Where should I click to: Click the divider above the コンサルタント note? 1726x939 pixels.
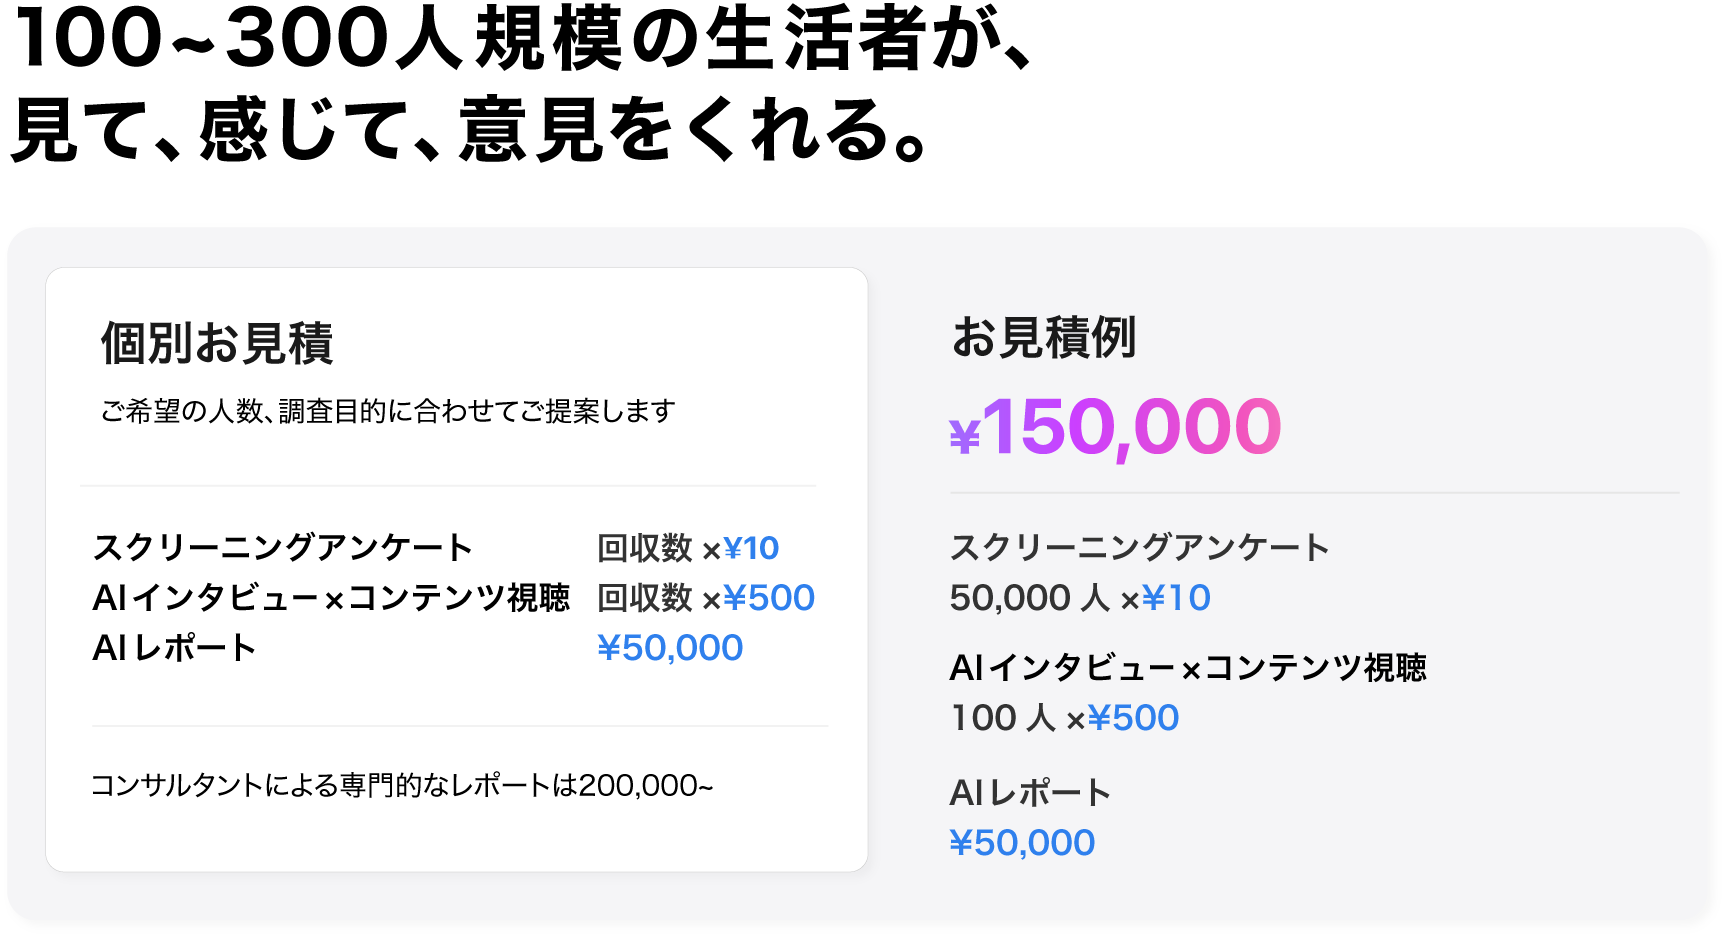click(460, 726)
